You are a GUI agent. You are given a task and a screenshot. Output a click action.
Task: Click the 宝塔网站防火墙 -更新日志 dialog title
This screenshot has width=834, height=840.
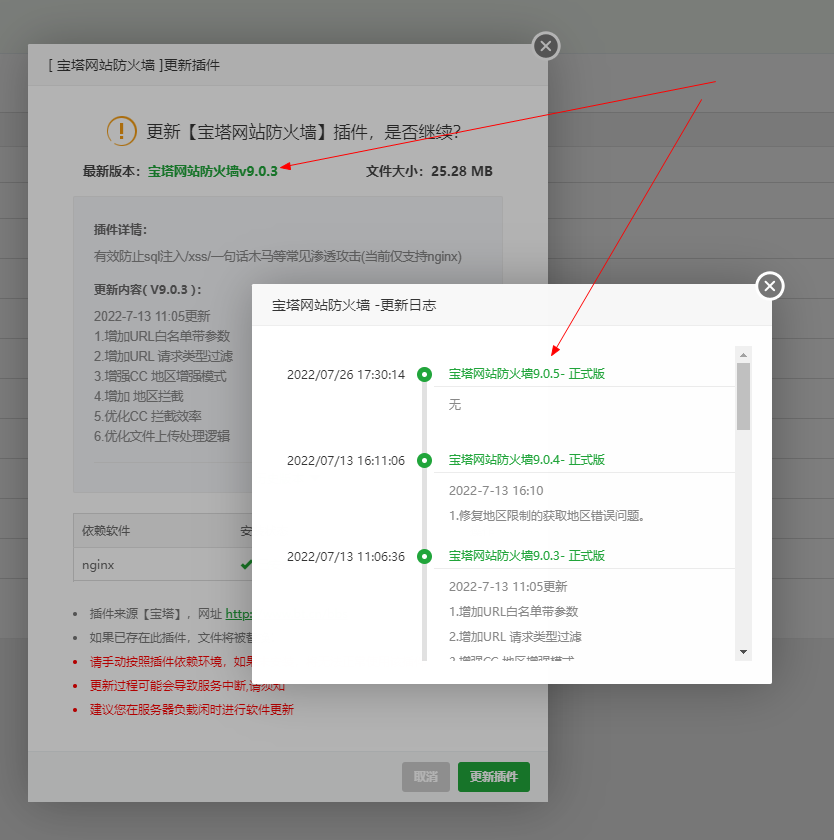coord(354,305)
